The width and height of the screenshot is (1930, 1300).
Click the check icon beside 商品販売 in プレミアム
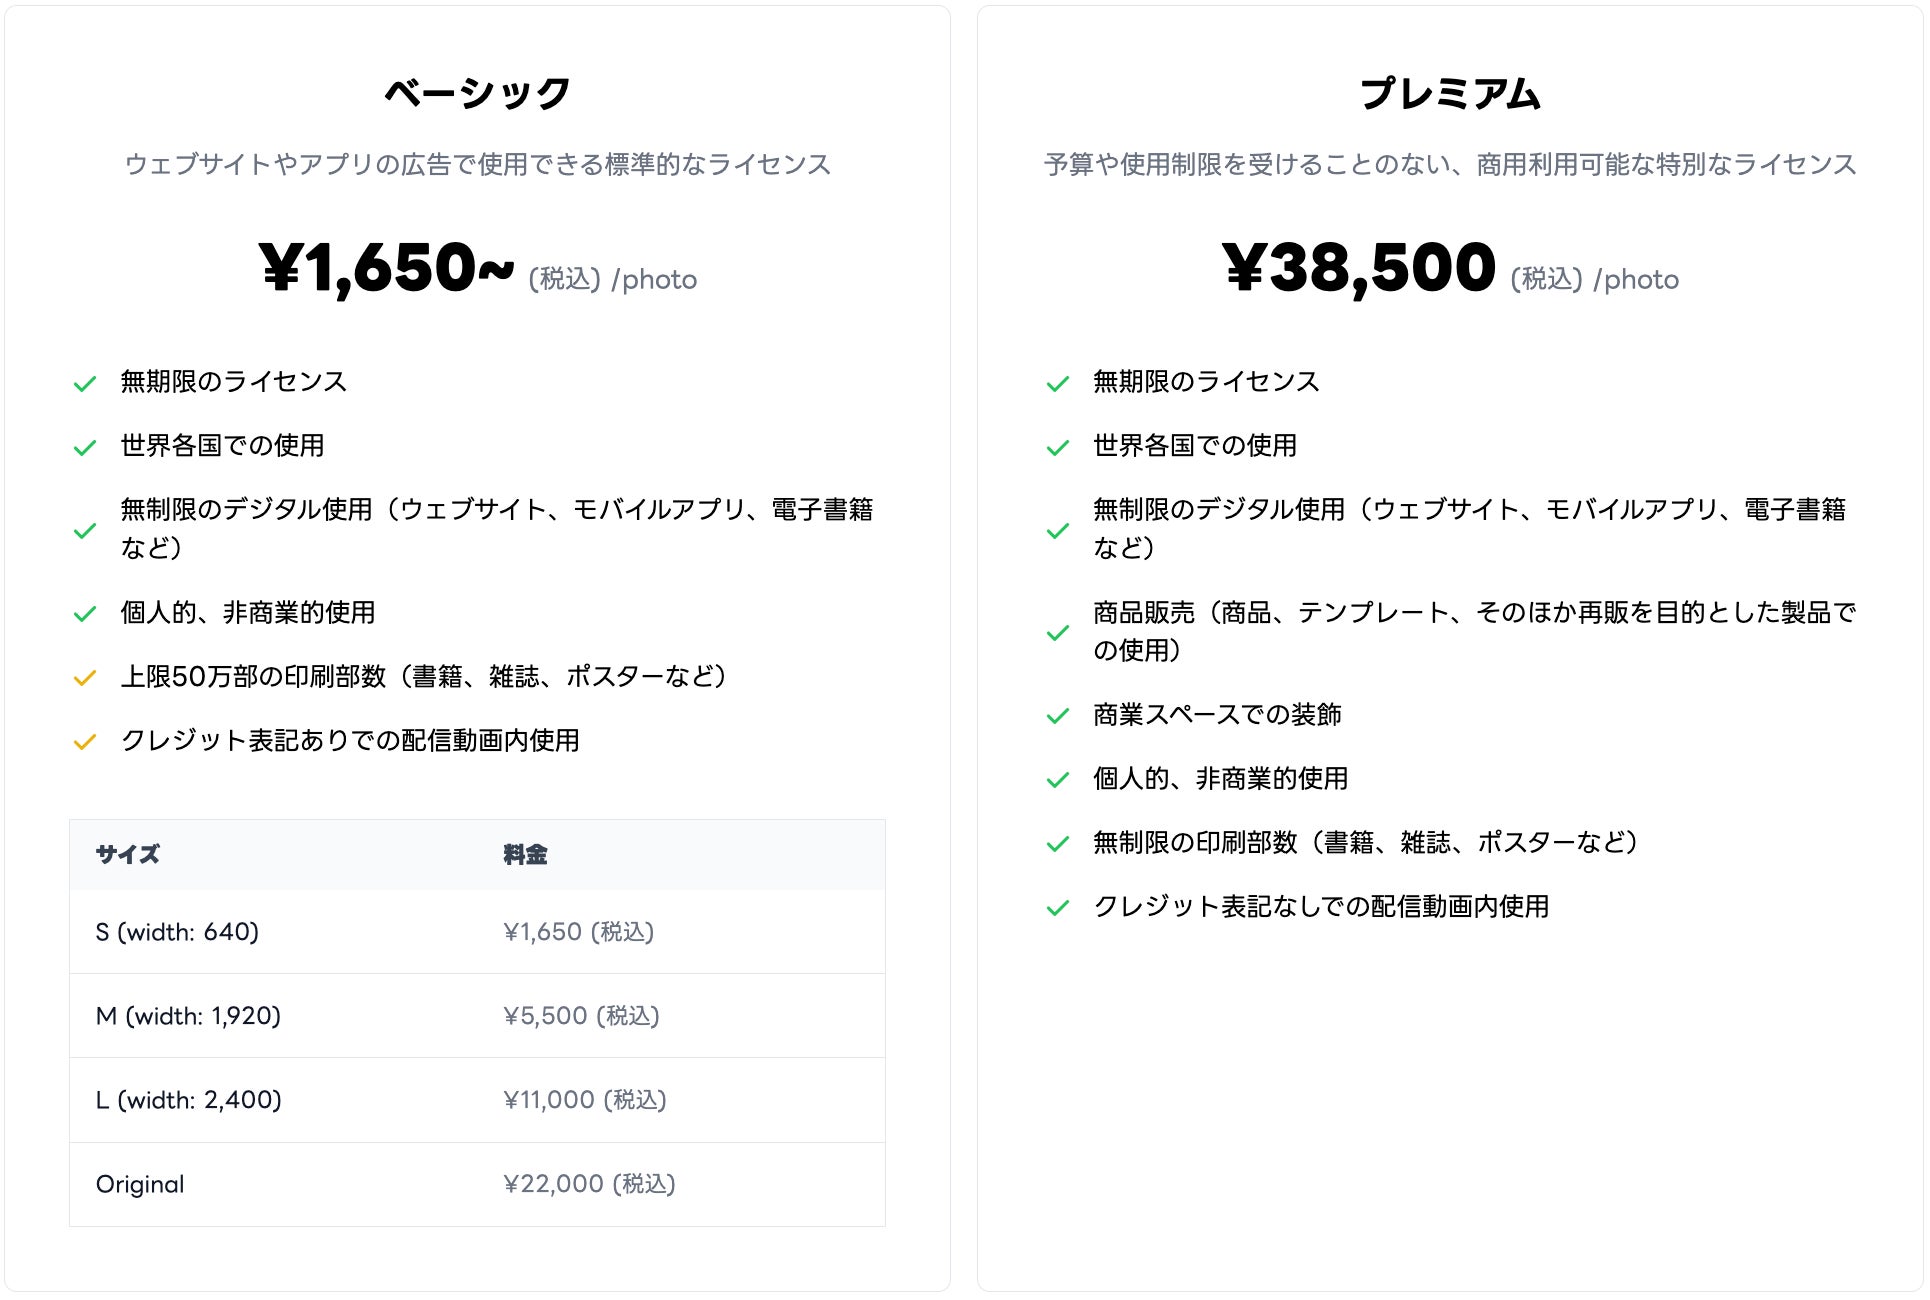(x=1058, y=633)
